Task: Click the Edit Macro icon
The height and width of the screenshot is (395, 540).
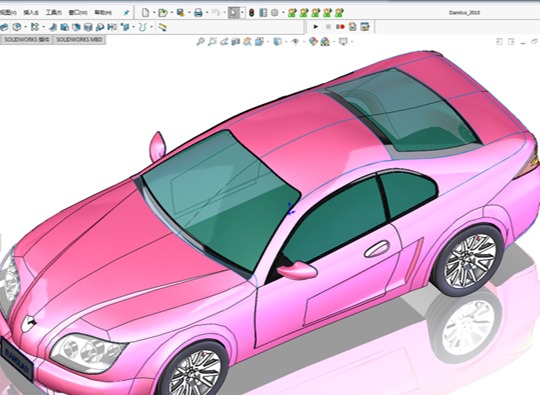Action: coord(365,27)
